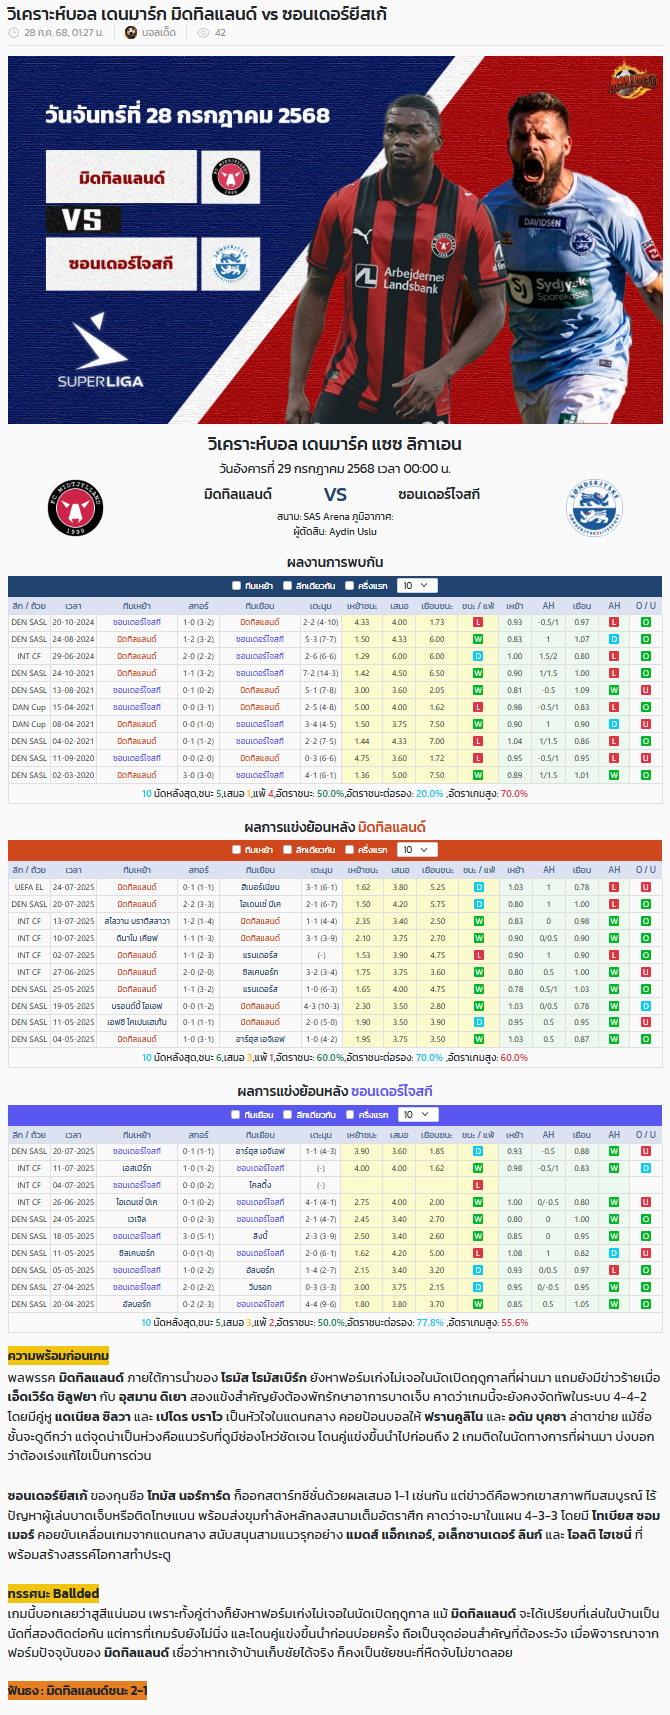Click odds 5.25 in UEFA EL 24-07-2025 row
The image size is (670, 1715).
pos(437,887)
